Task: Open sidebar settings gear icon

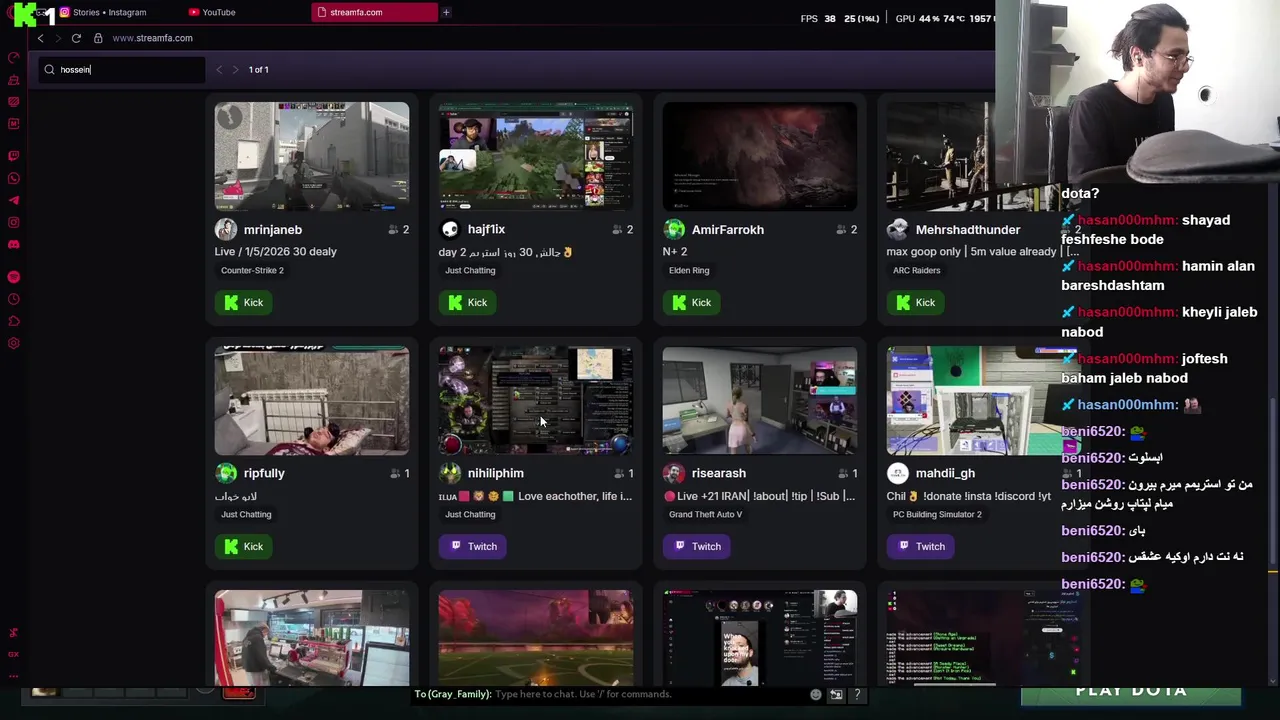Action: click(x=14, y=343)
